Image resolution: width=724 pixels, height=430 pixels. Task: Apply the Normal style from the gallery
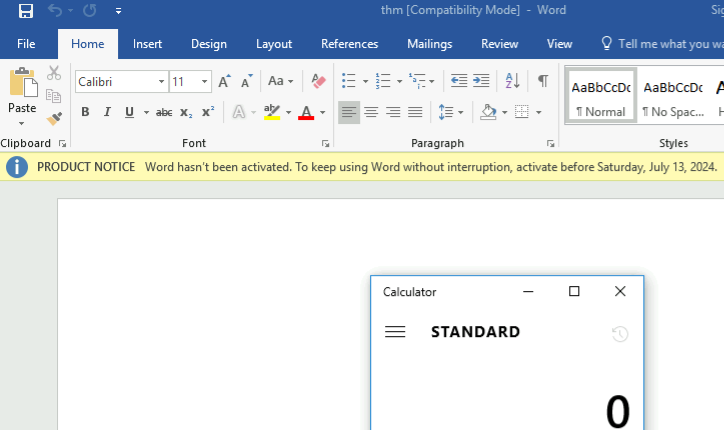pyautogui.click(x=601, y=96)
